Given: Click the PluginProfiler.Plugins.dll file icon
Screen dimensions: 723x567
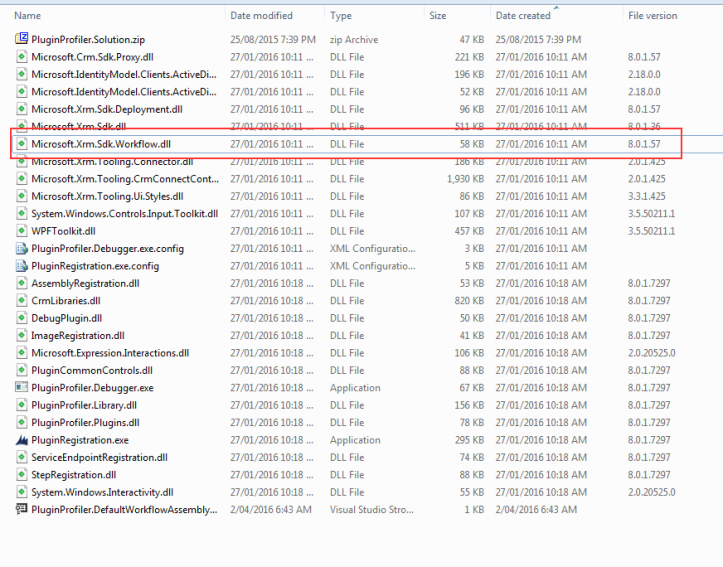Looking at the screenshot, I should [22, 423].
